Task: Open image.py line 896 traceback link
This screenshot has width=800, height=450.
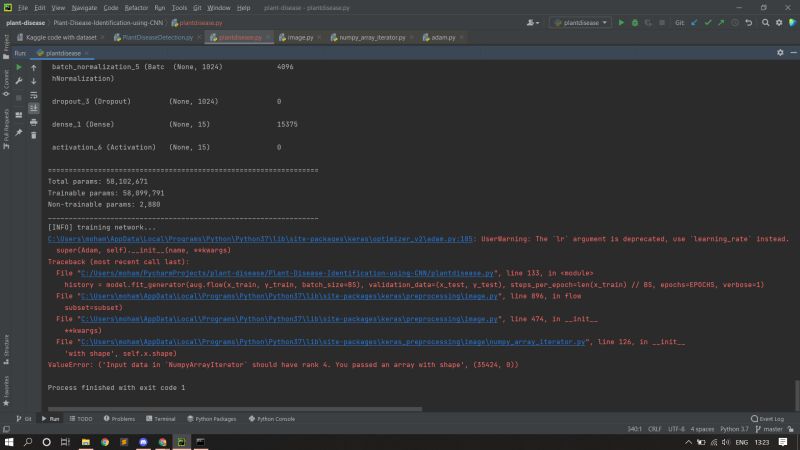Action: [289, 296]
